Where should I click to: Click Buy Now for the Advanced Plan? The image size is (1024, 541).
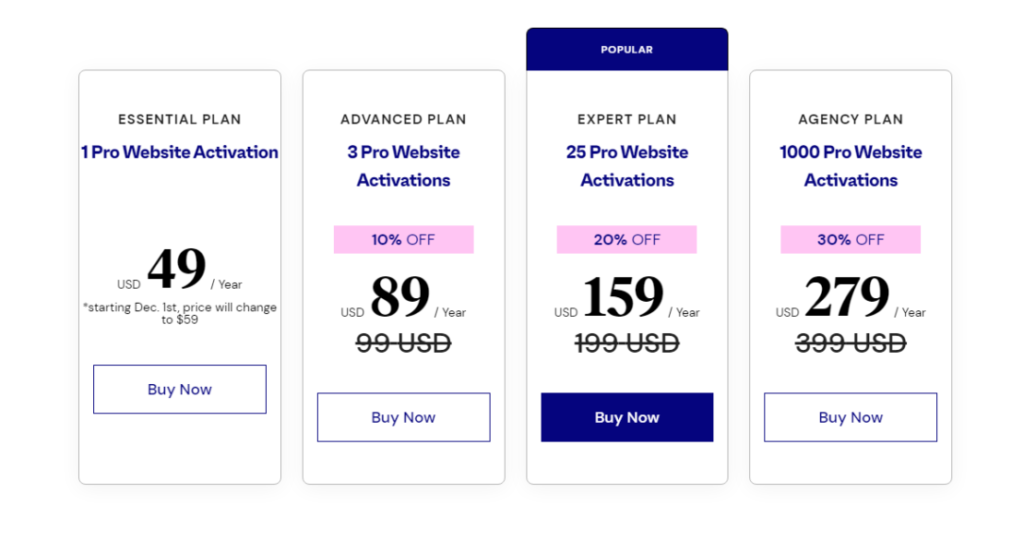[x=403, y=417]
